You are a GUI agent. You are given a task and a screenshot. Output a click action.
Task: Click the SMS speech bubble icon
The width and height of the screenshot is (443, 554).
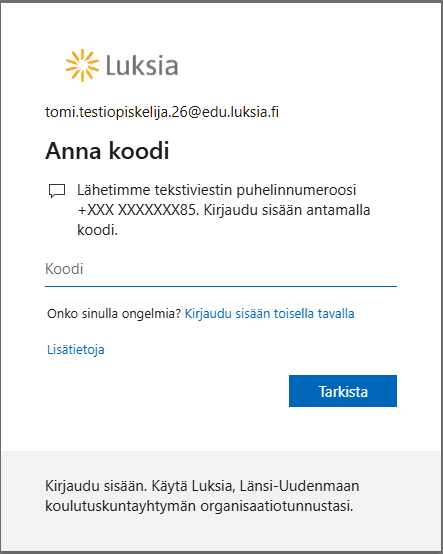coord(57,191)
